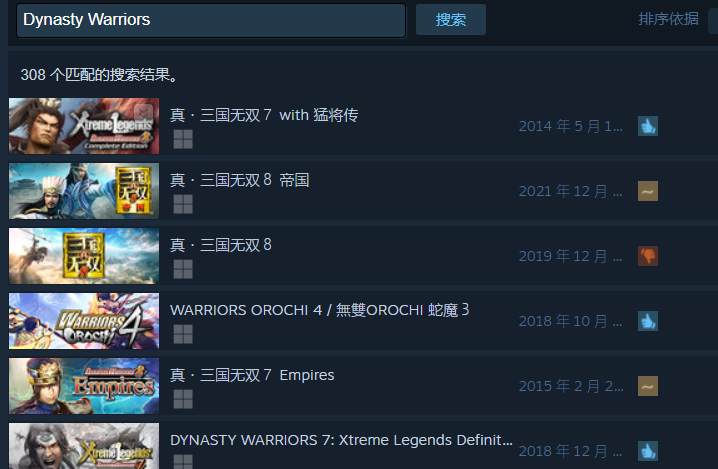Viewport: 718px width, 469px height.
Task: Click the negative thumbs-down icon for 真·三国无双8
Action: (648, 256)
